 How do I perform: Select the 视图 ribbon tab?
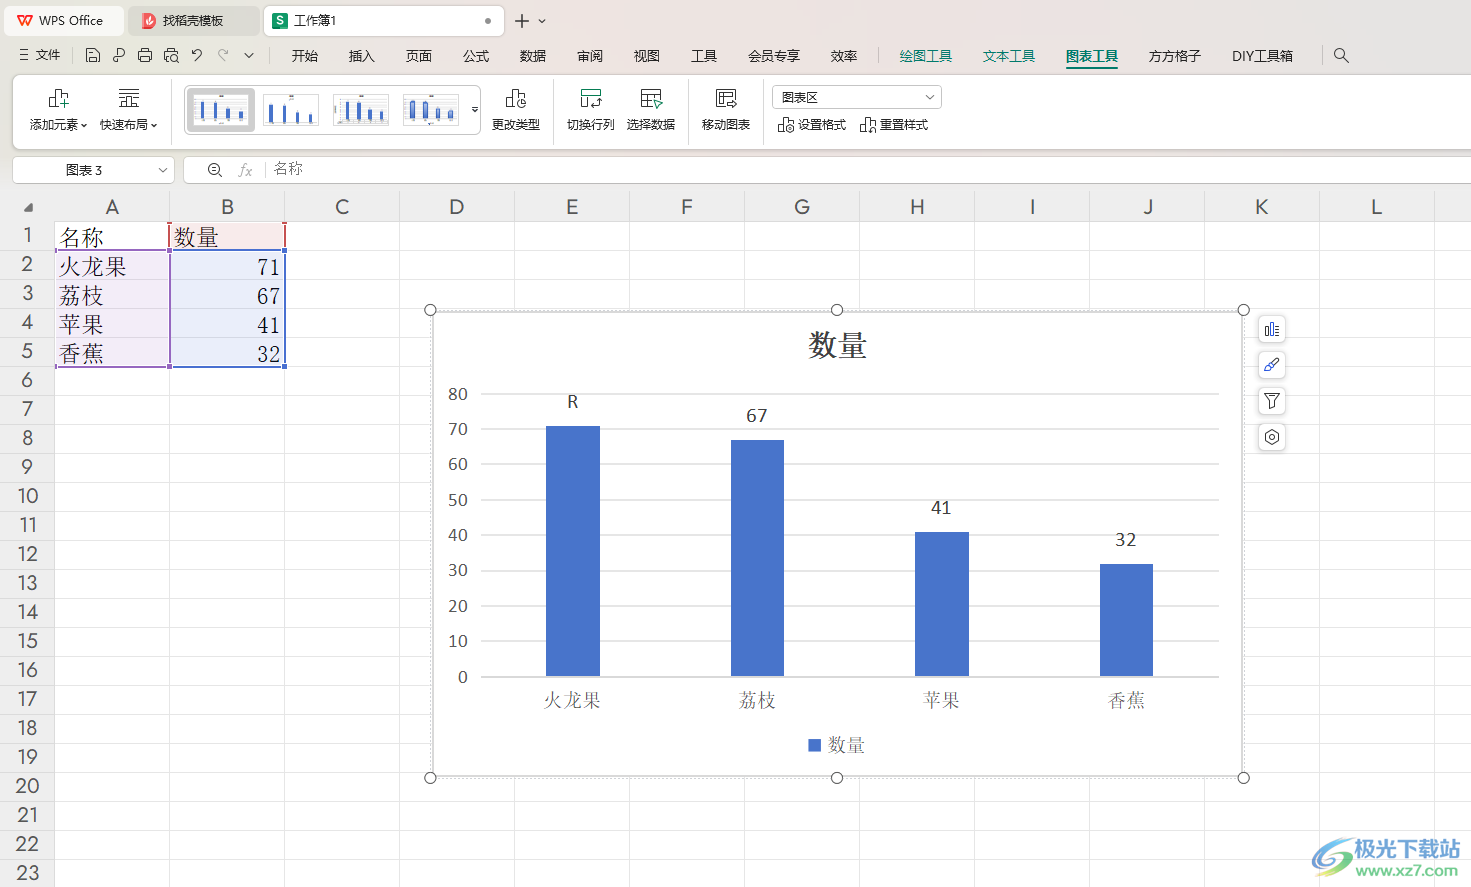point(647,56)
